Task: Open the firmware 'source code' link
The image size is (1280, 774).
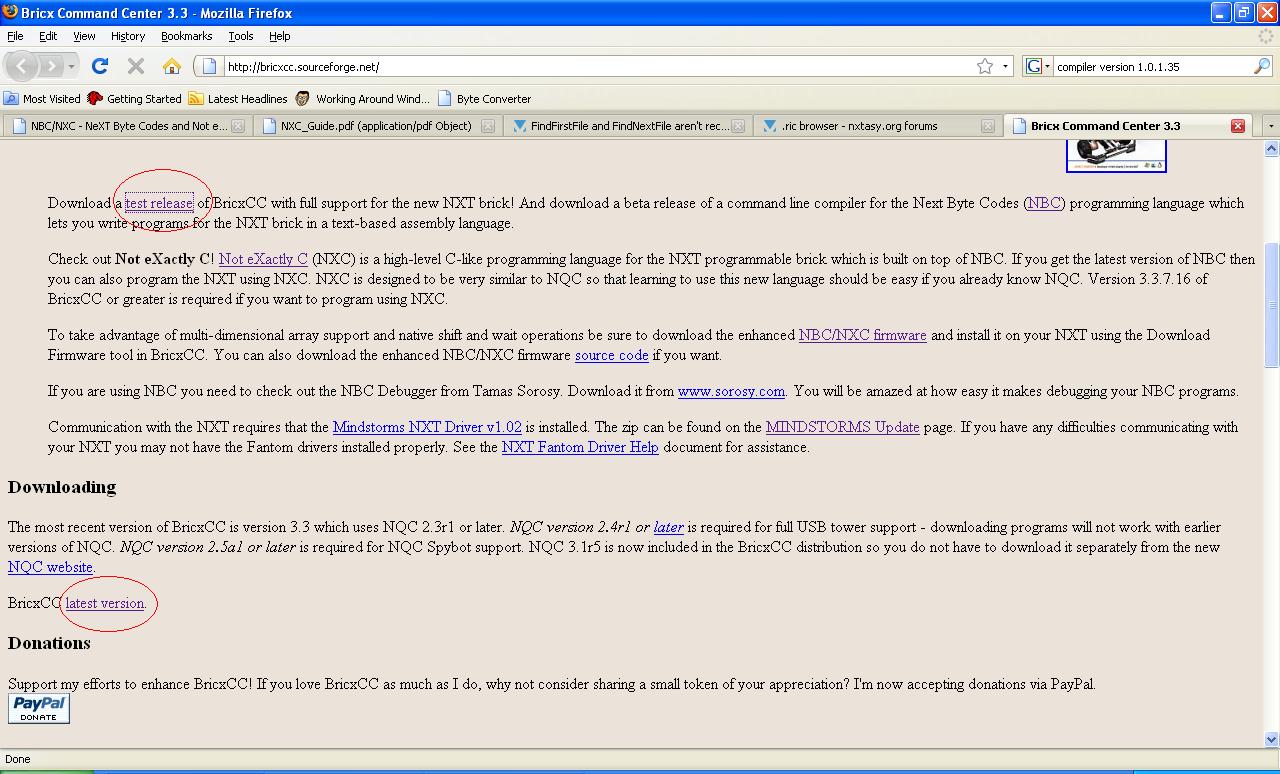Action: click(x=612, y=355)
